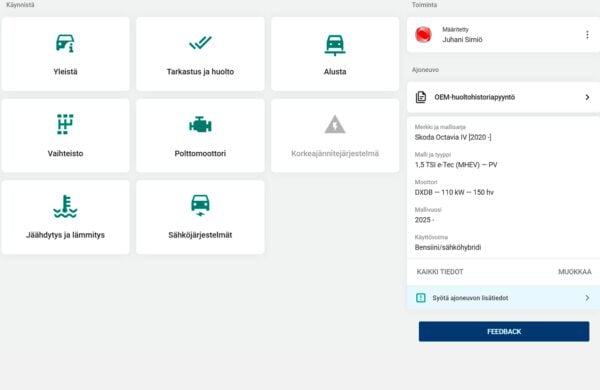Click the MUOKKAA button
The image size is (600, 390).
click(574, 272)
